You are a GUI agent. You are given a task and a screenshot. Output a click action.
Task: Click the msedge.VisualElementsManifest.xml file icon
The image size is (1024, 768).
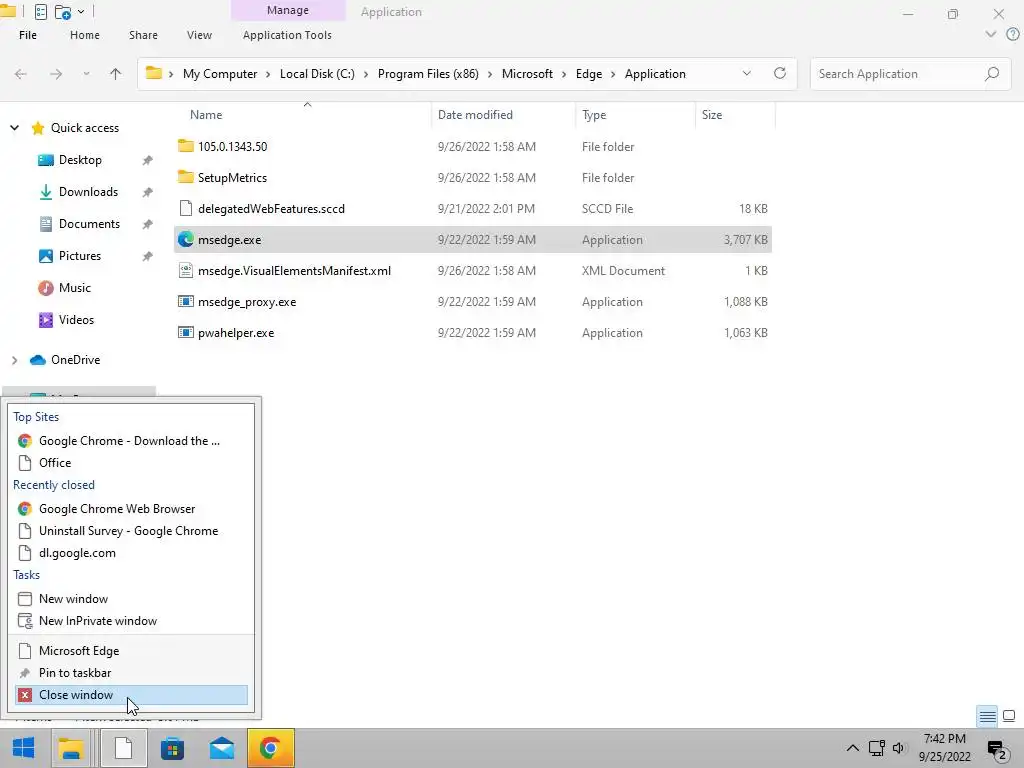tap(185, 270)
